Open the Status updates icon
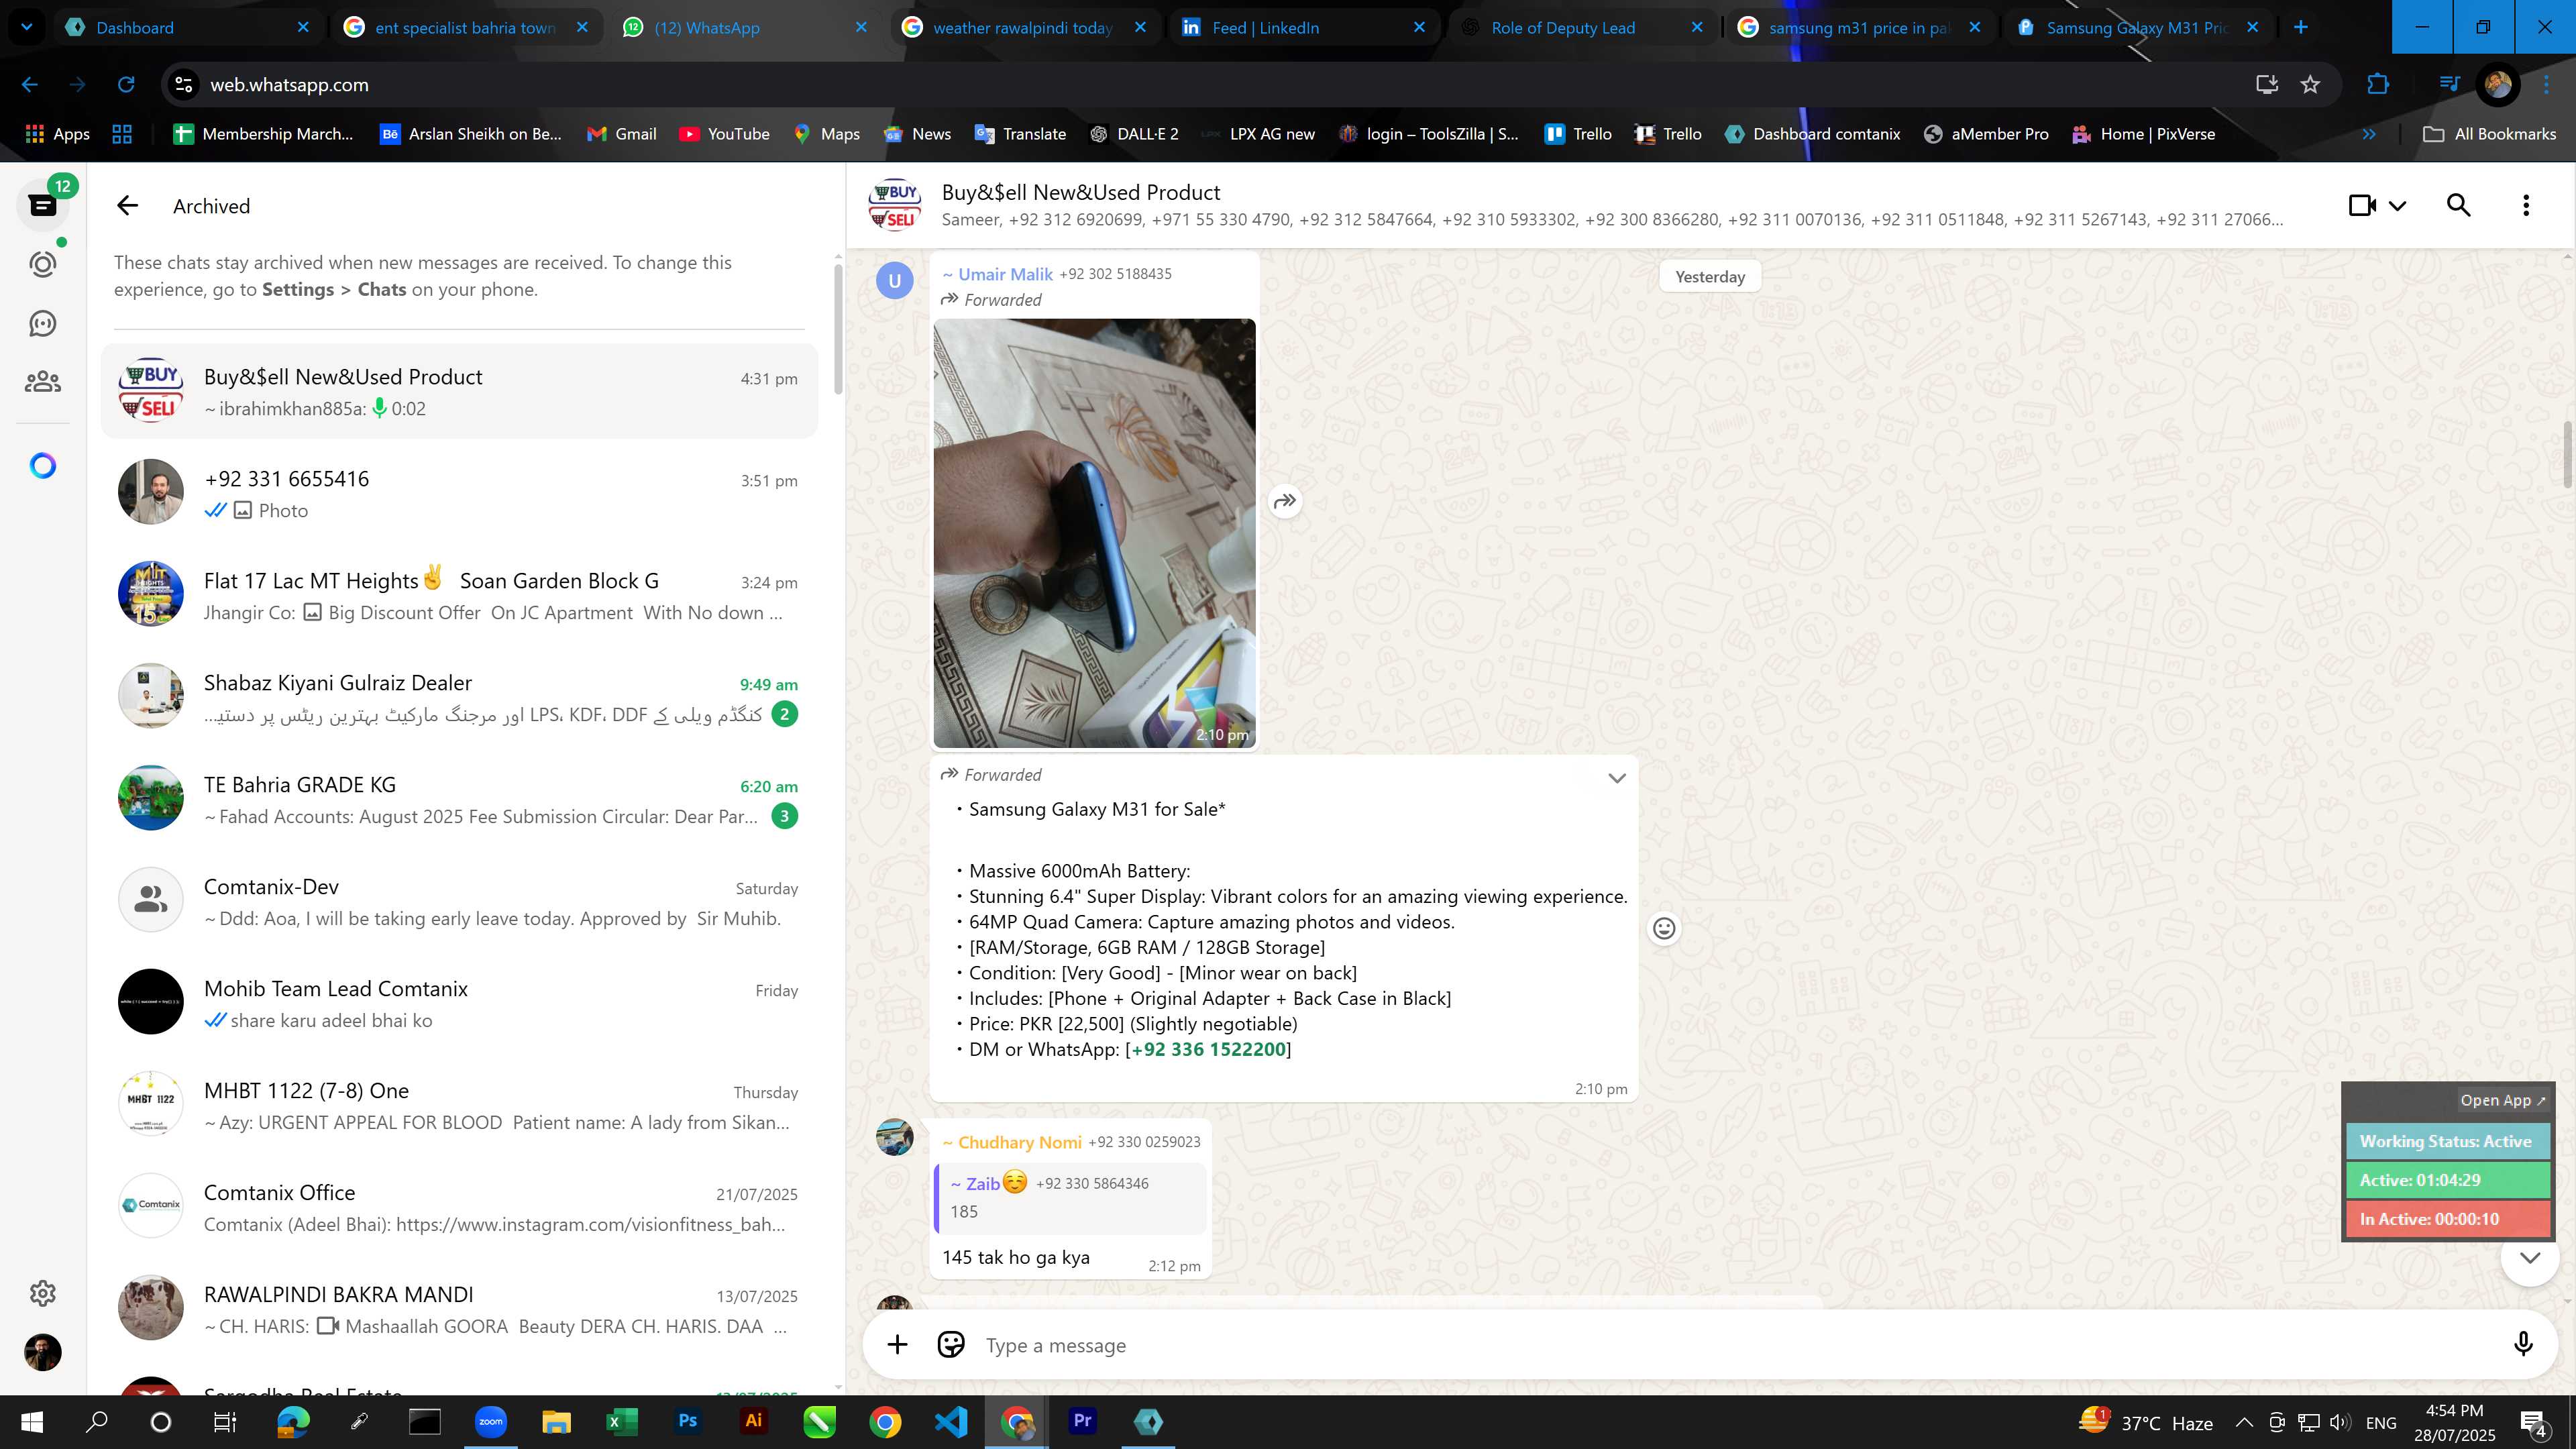2576x1449 pixels. [42, 264]
